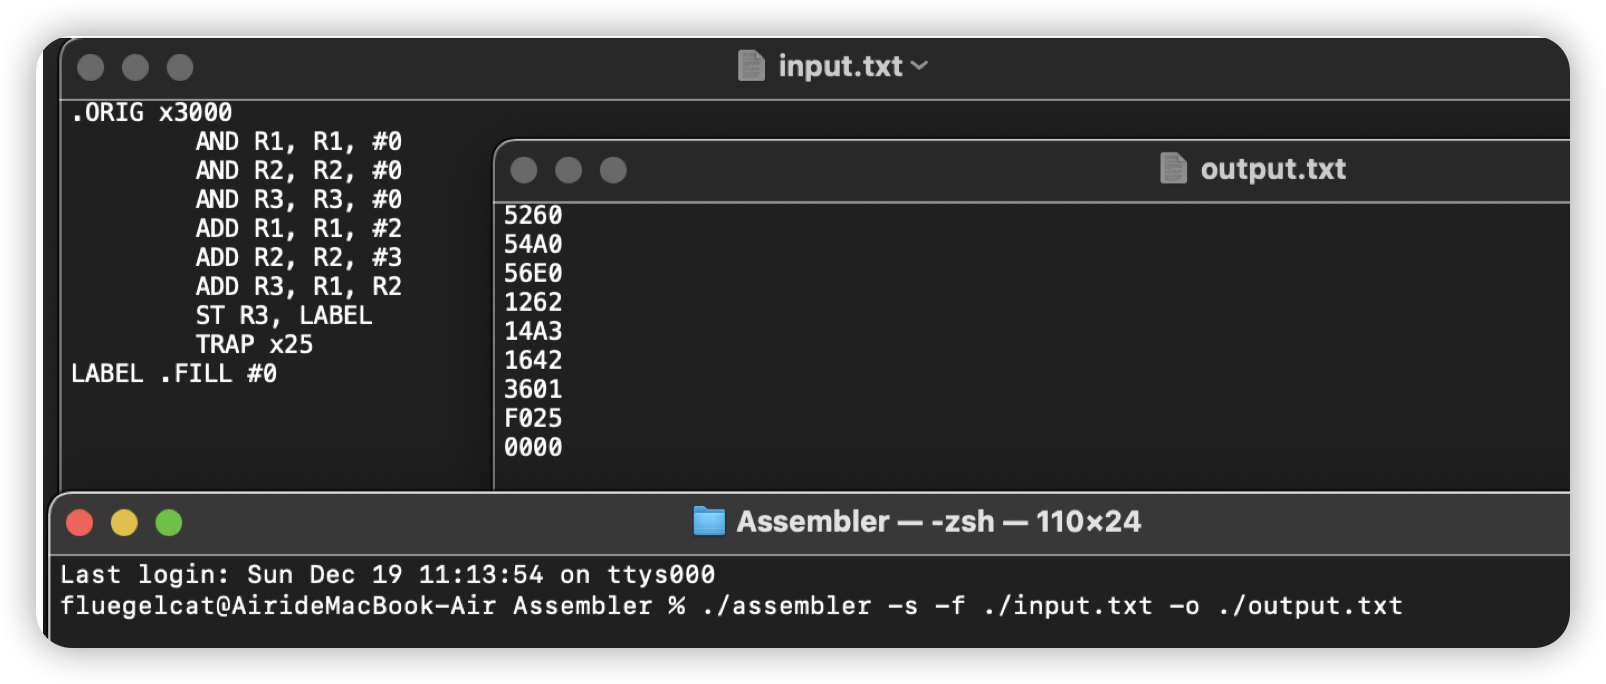Zoom the input.txt window
Screen dimensions: 1606x684
click(180, 67)
